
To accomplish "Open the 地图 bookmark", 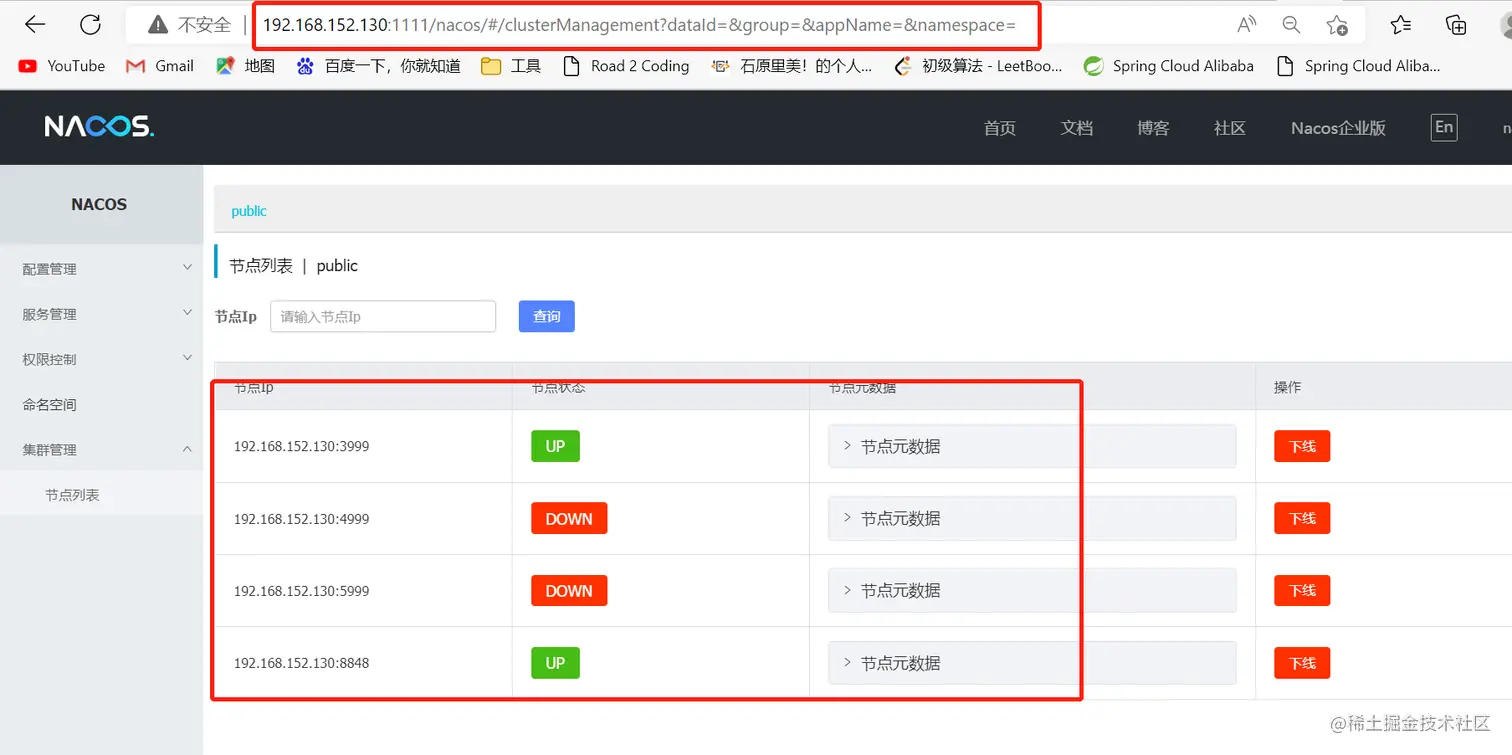I will click(x=245, y=66).
